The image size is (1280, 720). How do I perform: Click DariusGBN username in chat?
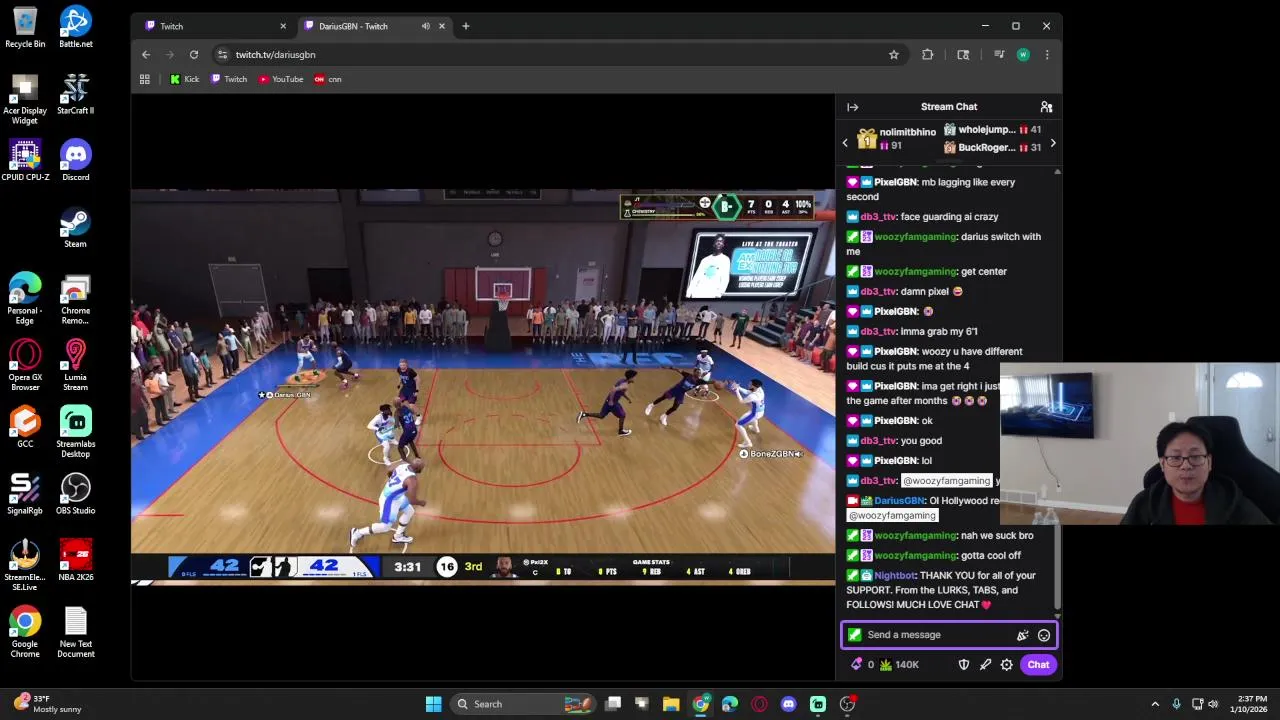point(899,501)
